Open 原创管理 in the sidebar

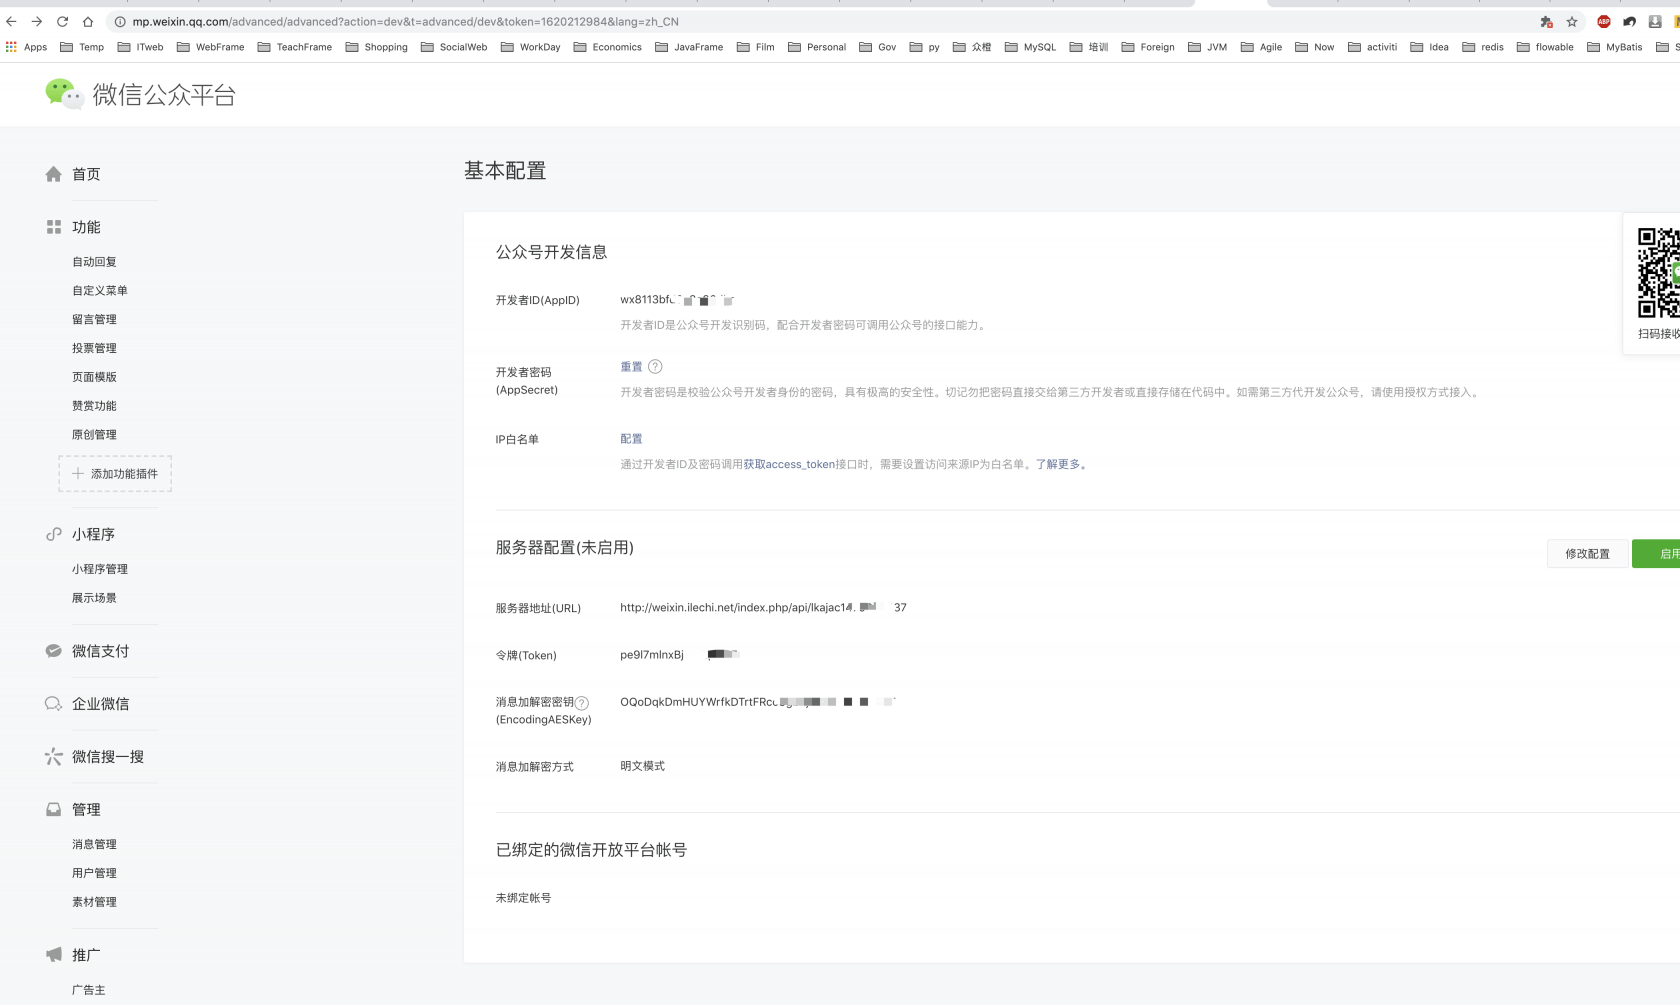94,435
